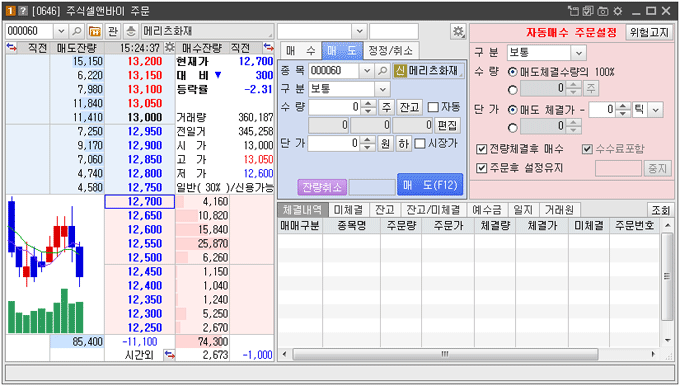This screenshot has height=386, width=680.
Task: Open the 000060 stock code dropdown at top left
Action: coord(61,31)
